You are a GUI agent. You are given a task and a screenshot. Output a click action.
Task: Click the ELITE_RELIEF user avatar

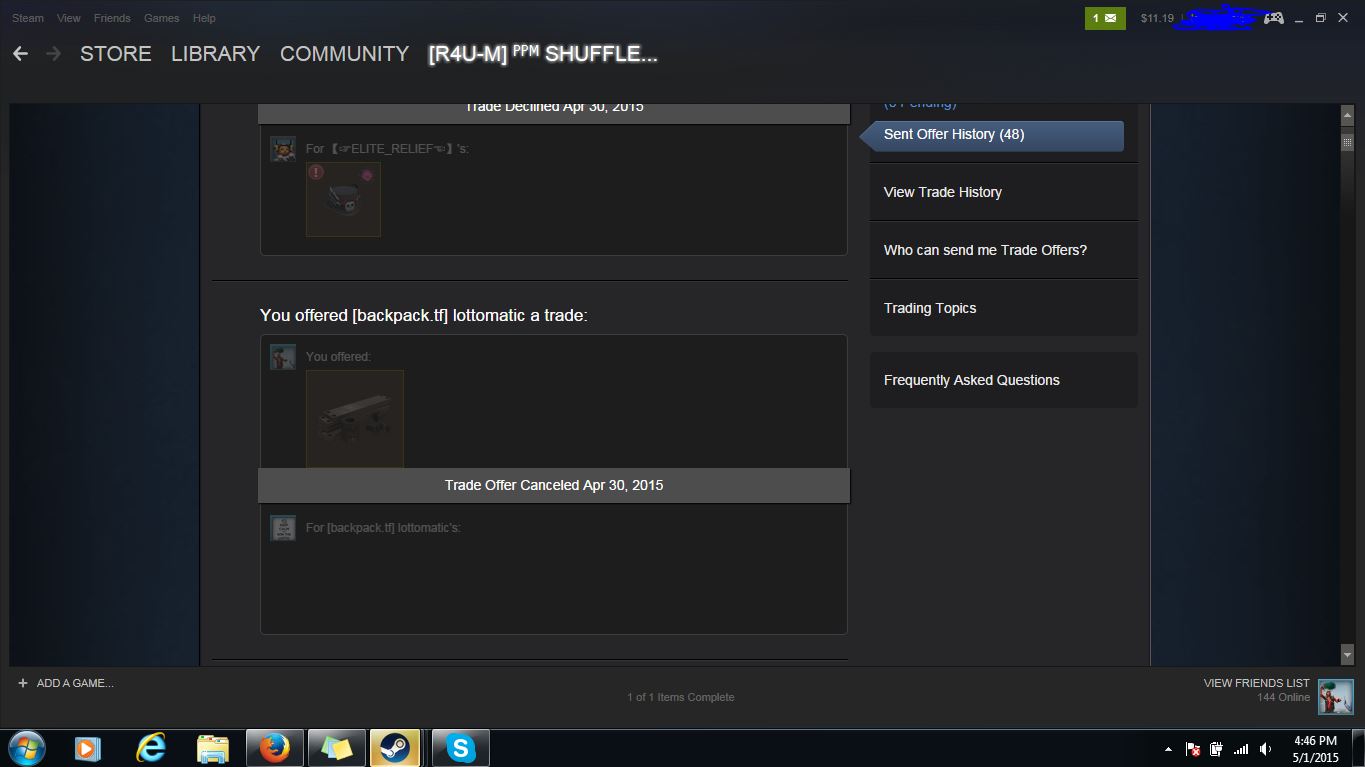pyautogui.click(x=283, y=149)
